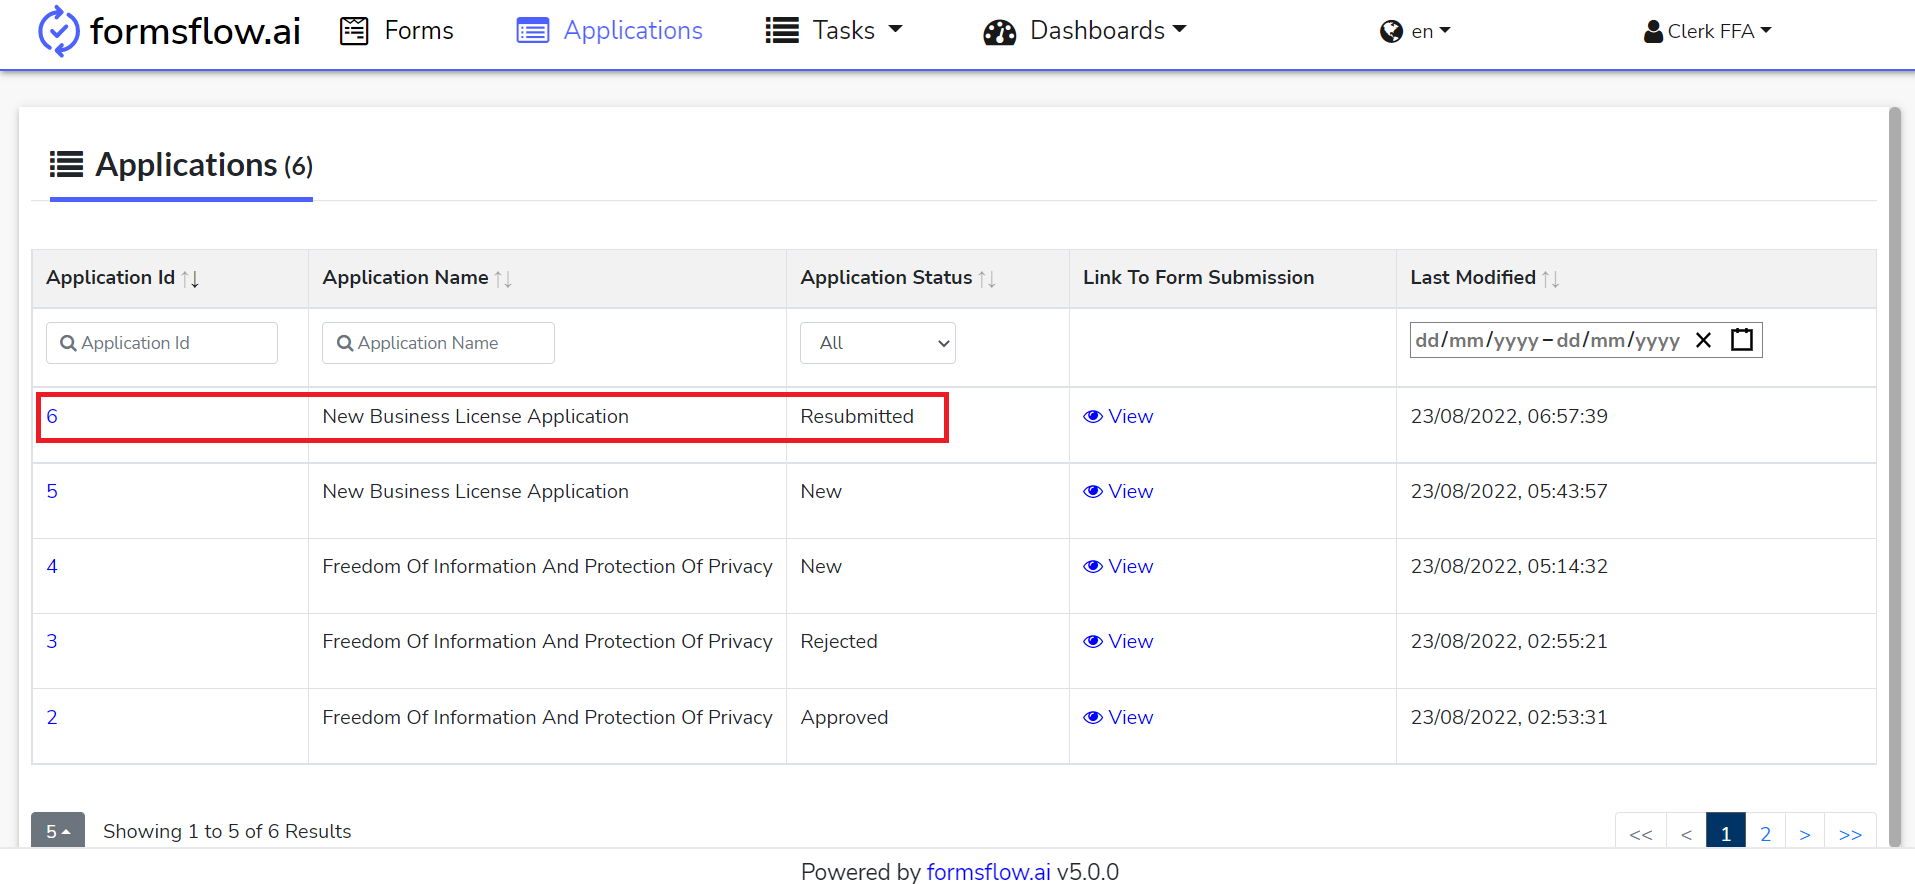View submission modified at 05:14:32
Screen dimensions: 1915x884
1118,566
